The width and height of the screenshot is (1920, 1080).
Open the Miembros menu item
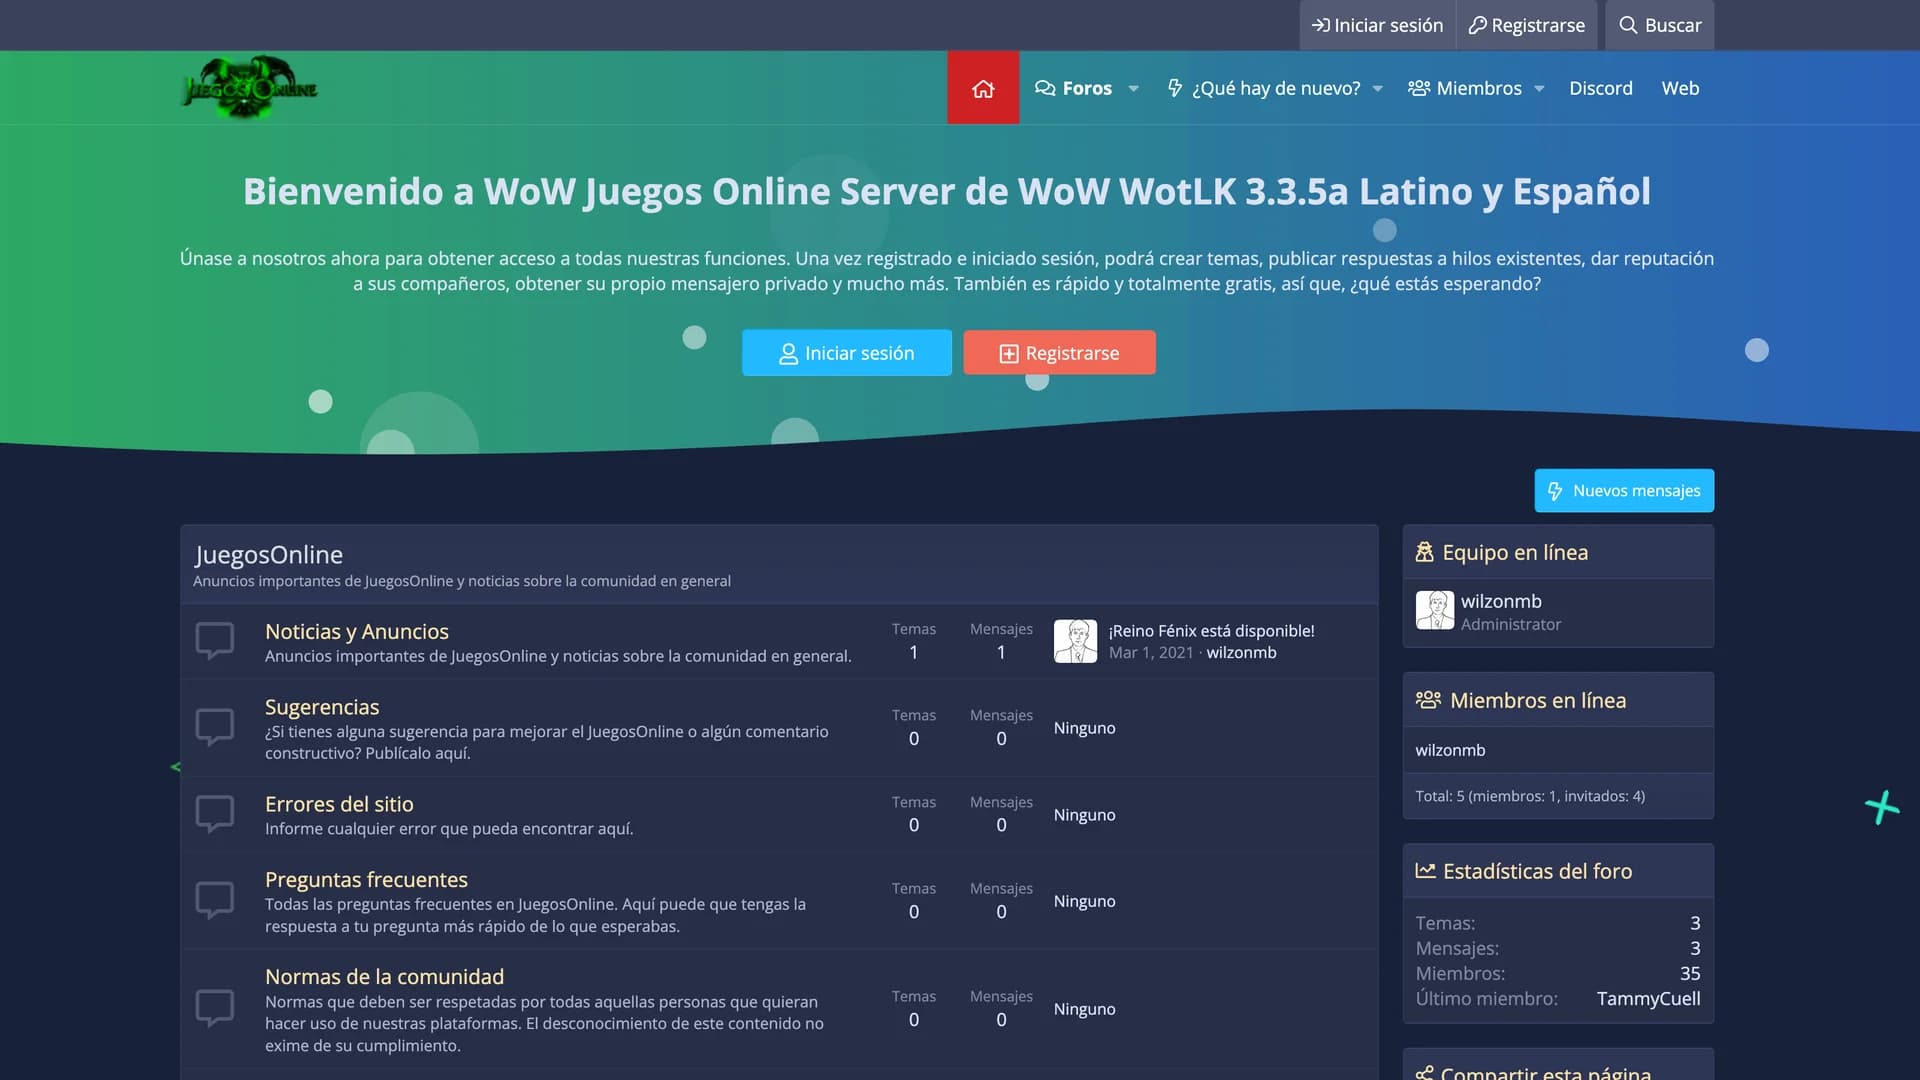[1465, 88]
